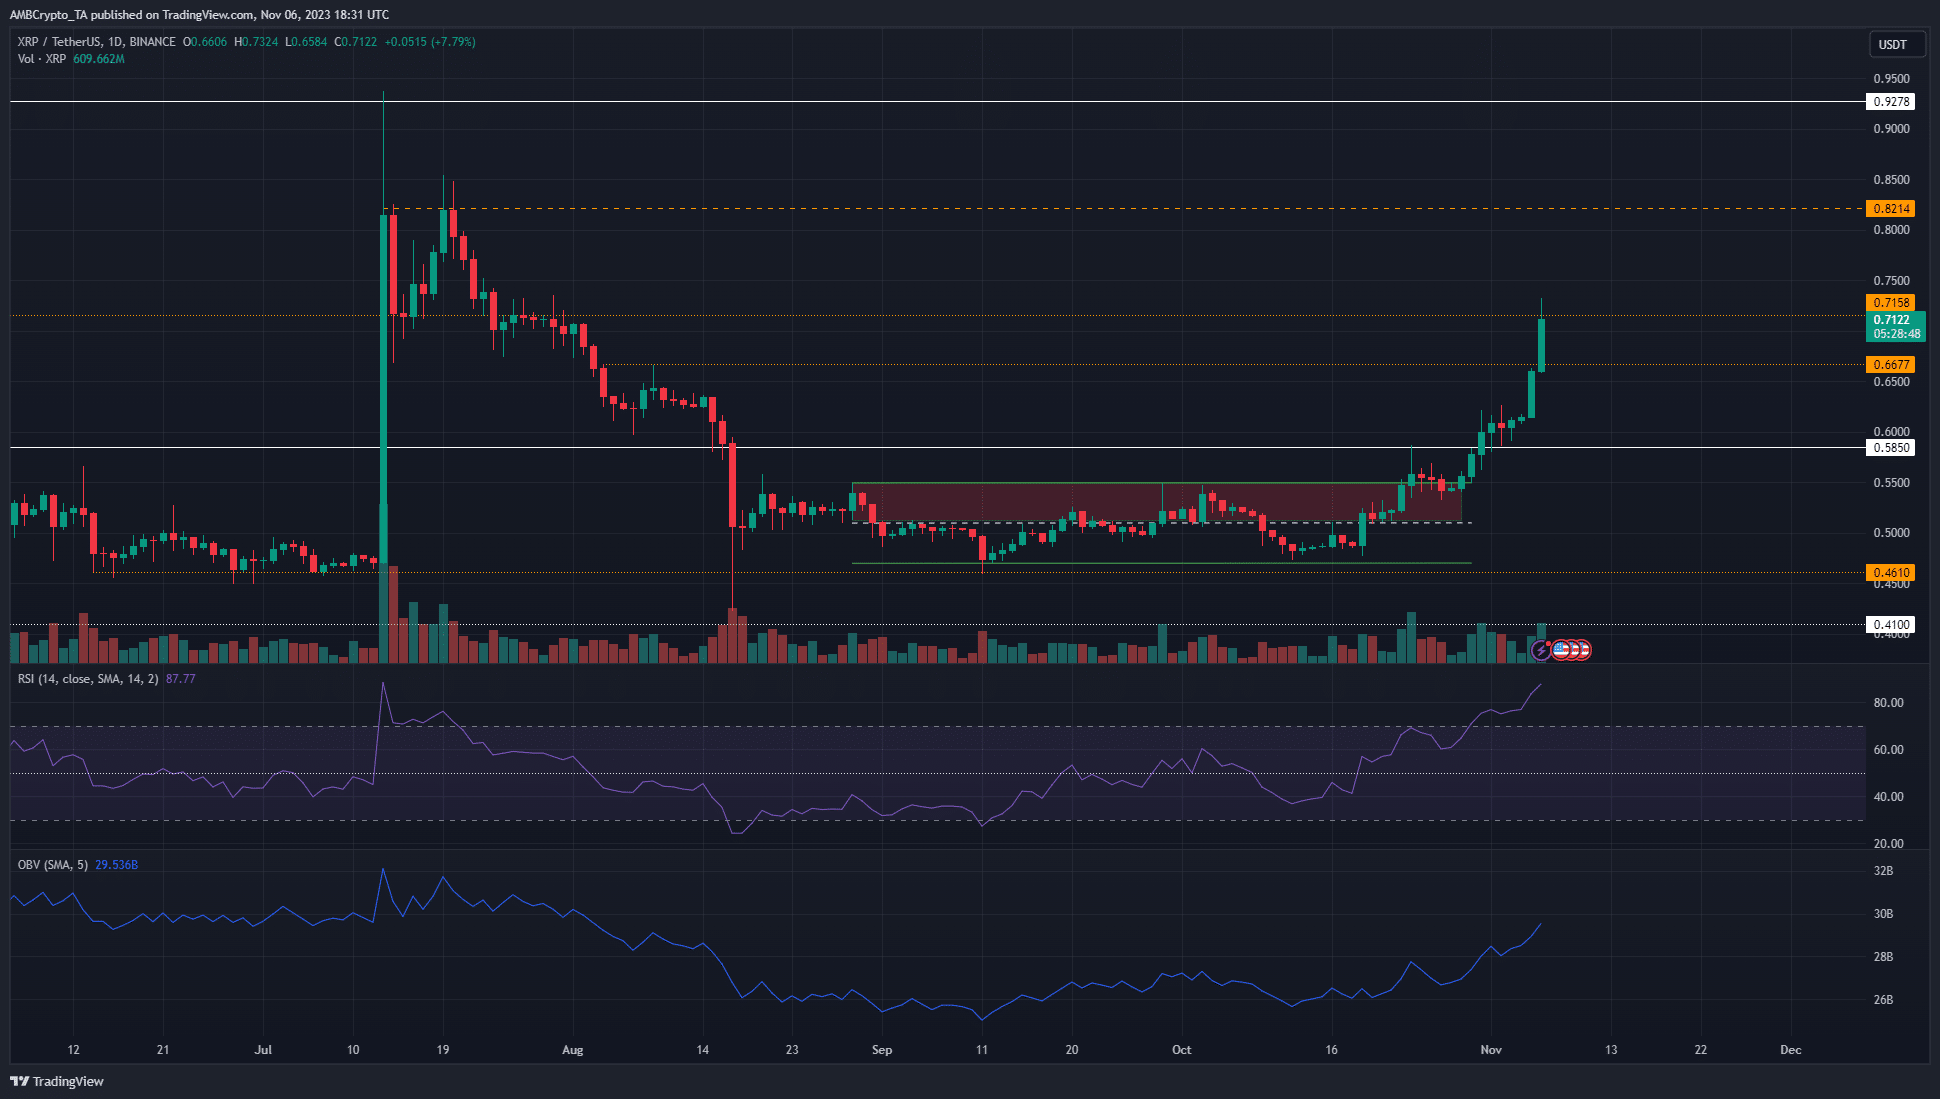The image size is (1940, 1099).
Task: Click the TradingView logo at bottom left
Action: pyautogui.click(x=57, y=1081)
